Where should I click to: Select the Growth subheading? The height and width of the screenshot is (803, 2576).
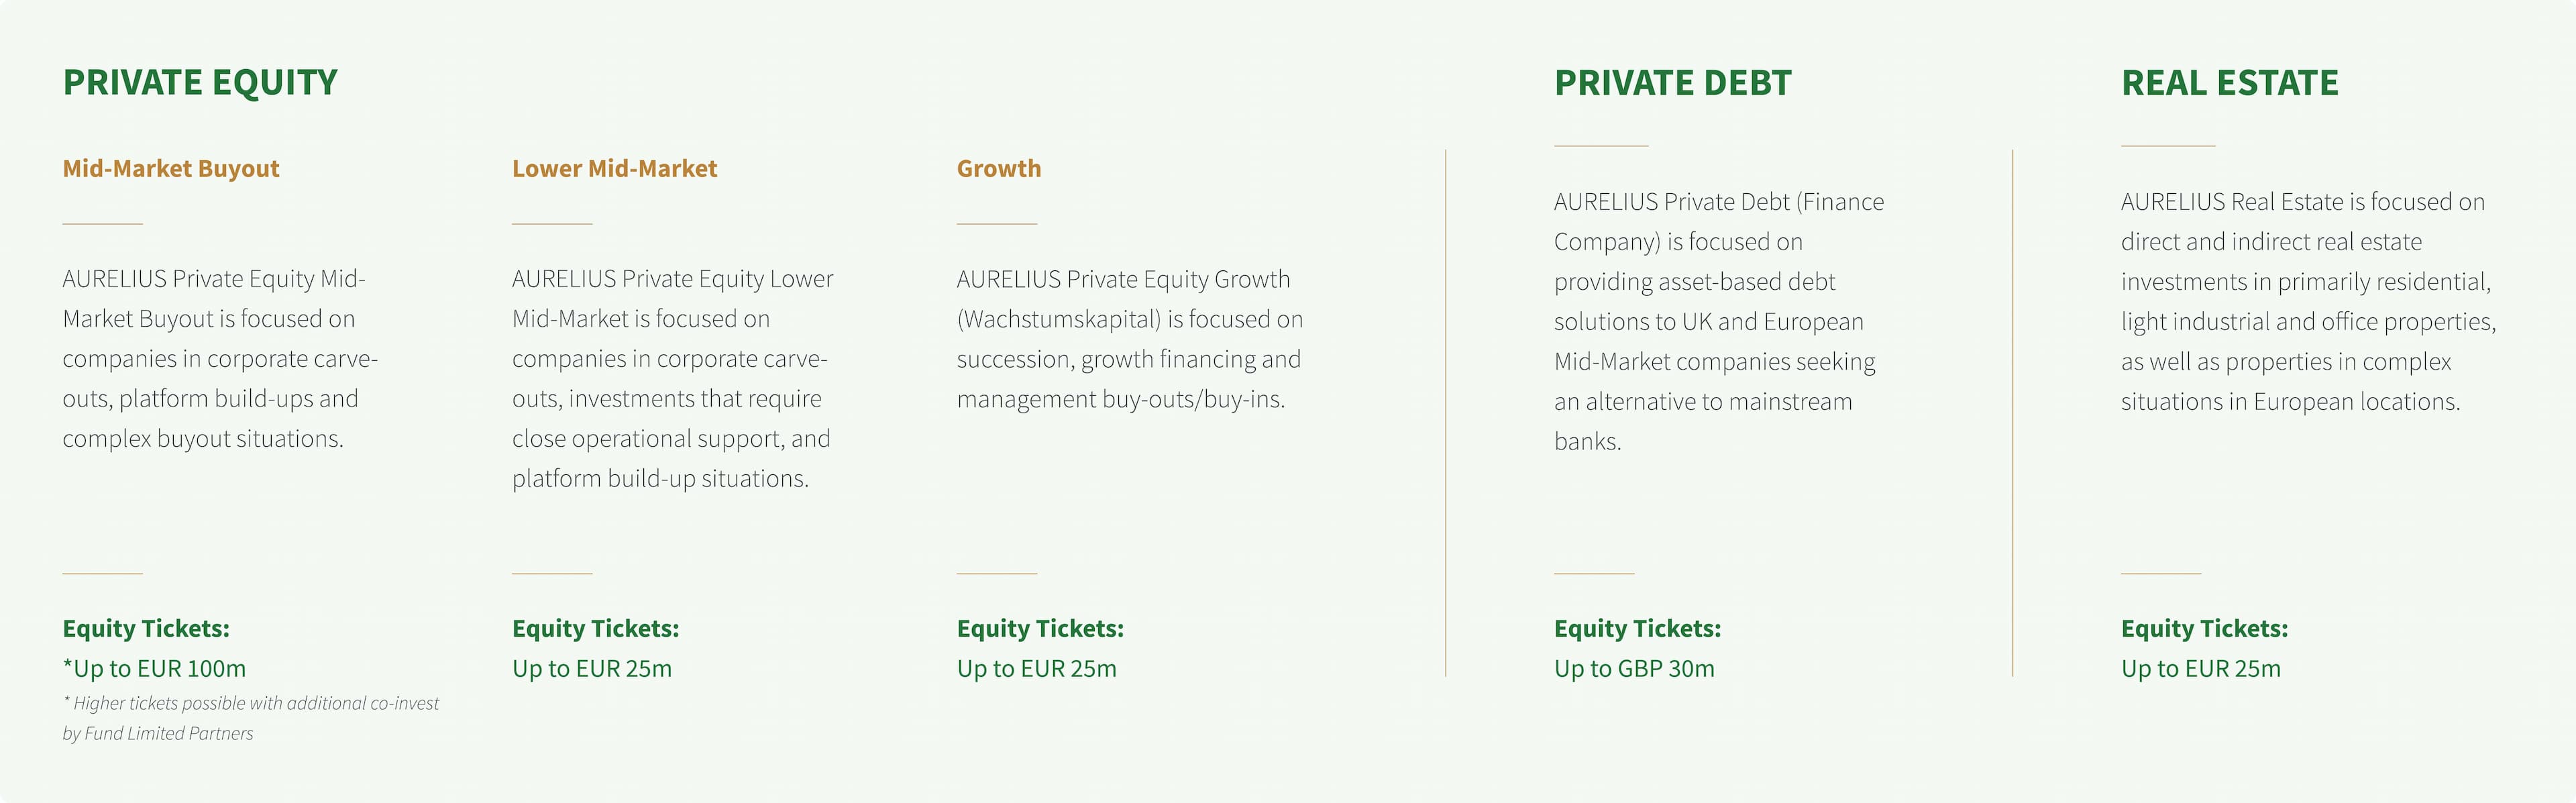[998, 169]
